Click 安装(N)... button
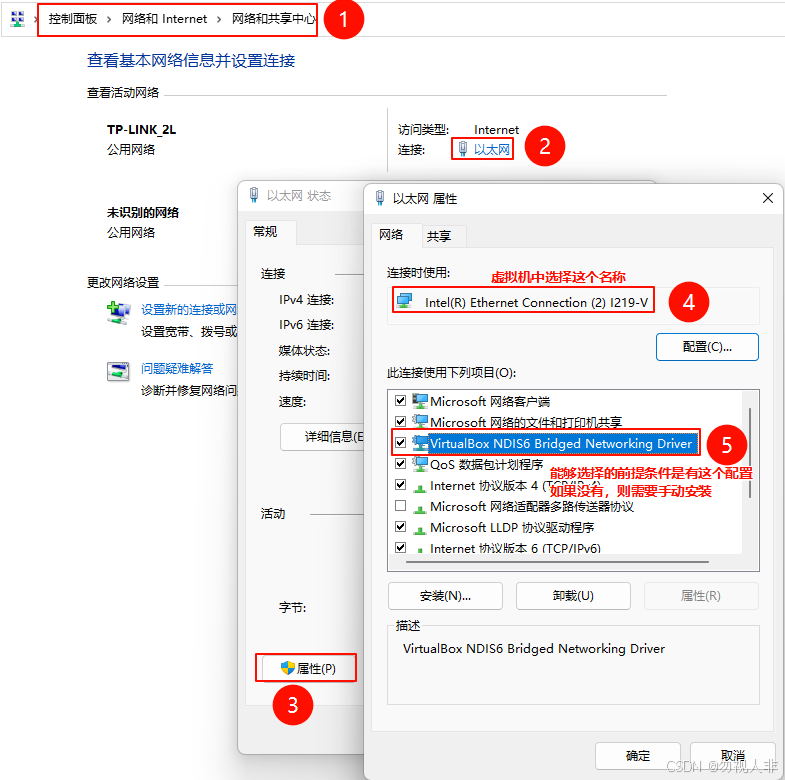785x780 pixels. tap(445, 596)
